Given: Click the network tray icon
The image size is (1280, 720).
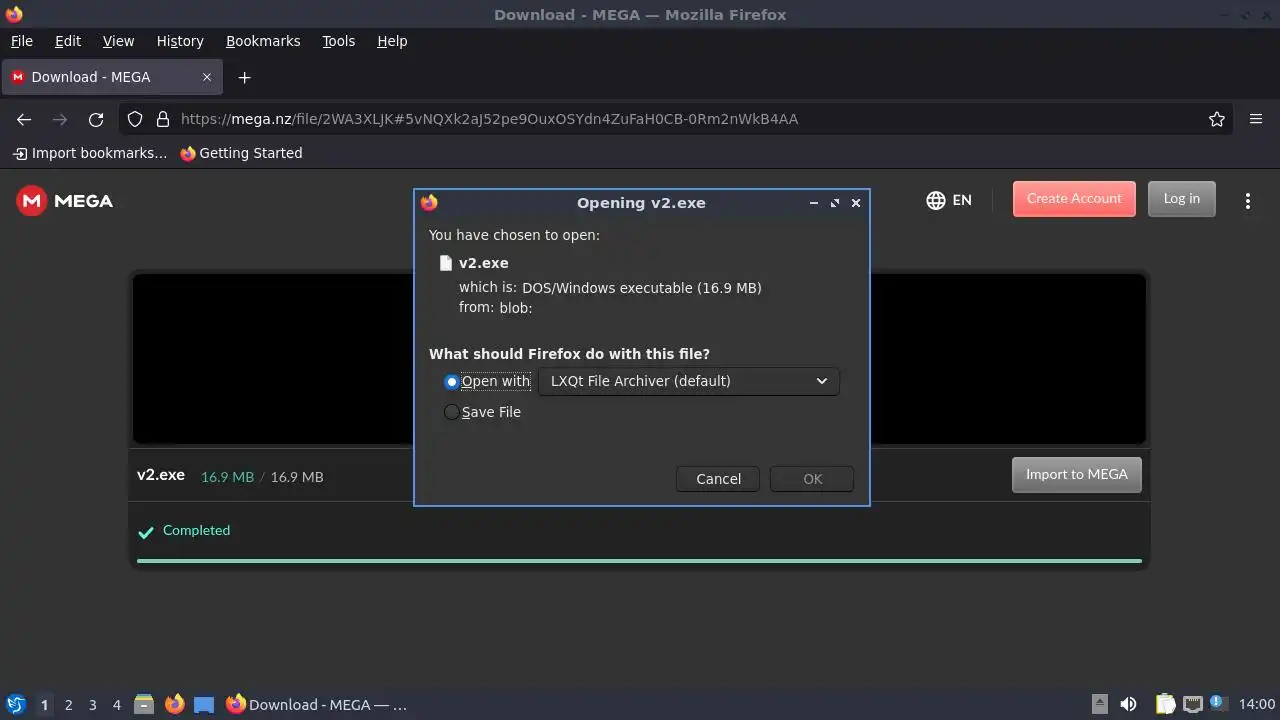Looking at the screenshot, I should point(1192,704).
